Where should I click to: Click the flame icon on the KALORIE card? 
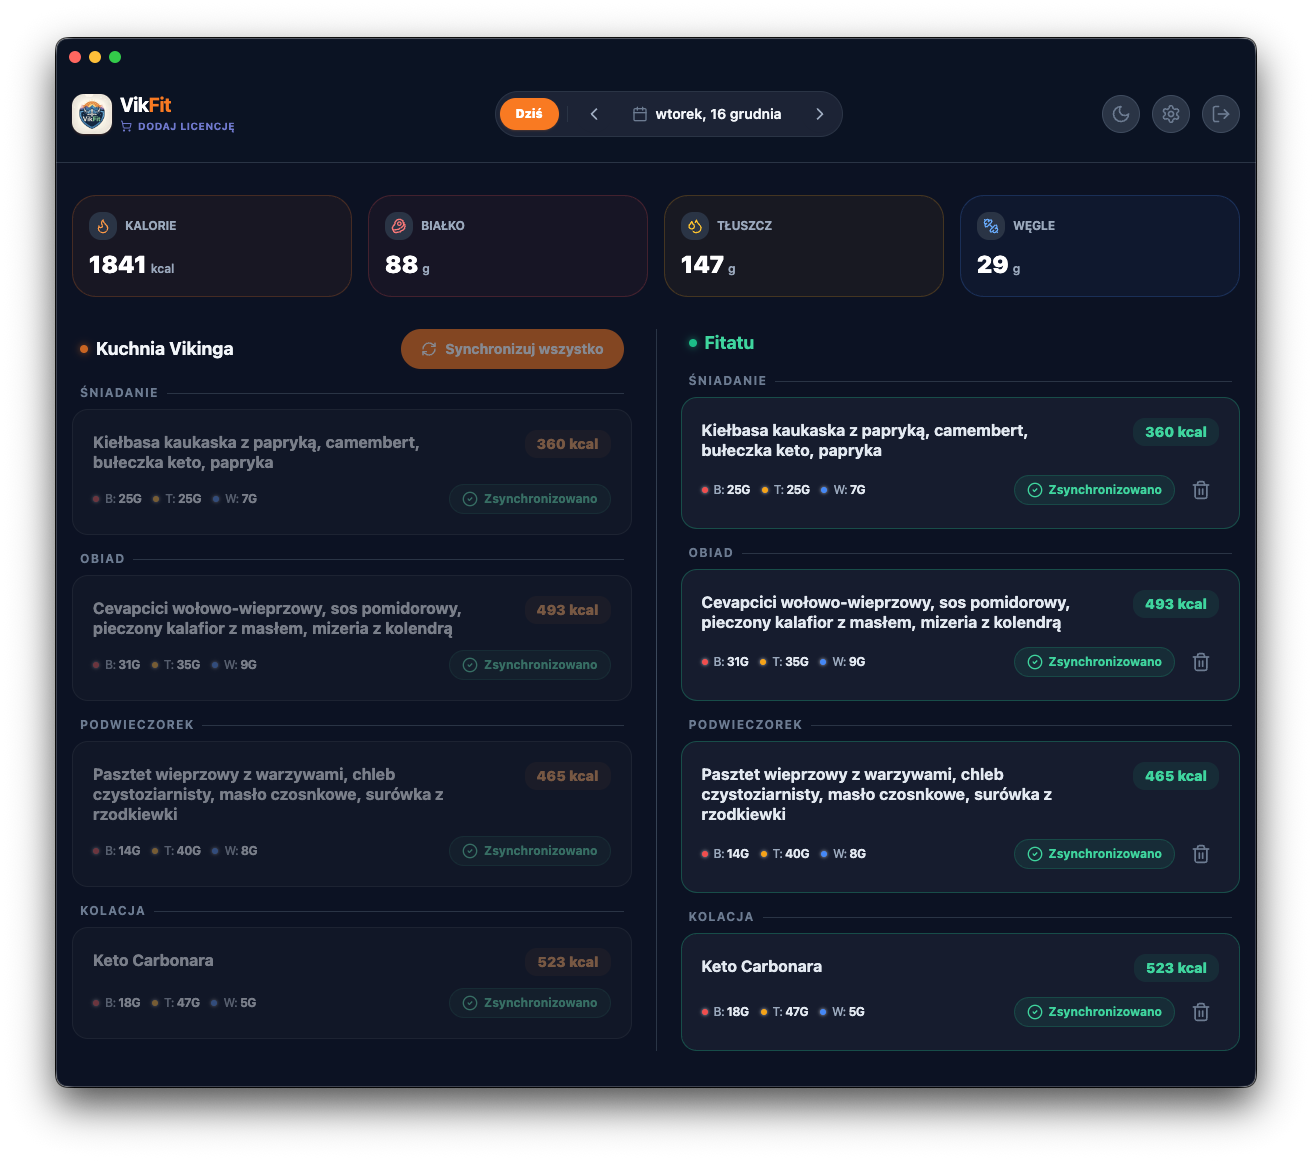click(x=103, y=226)
